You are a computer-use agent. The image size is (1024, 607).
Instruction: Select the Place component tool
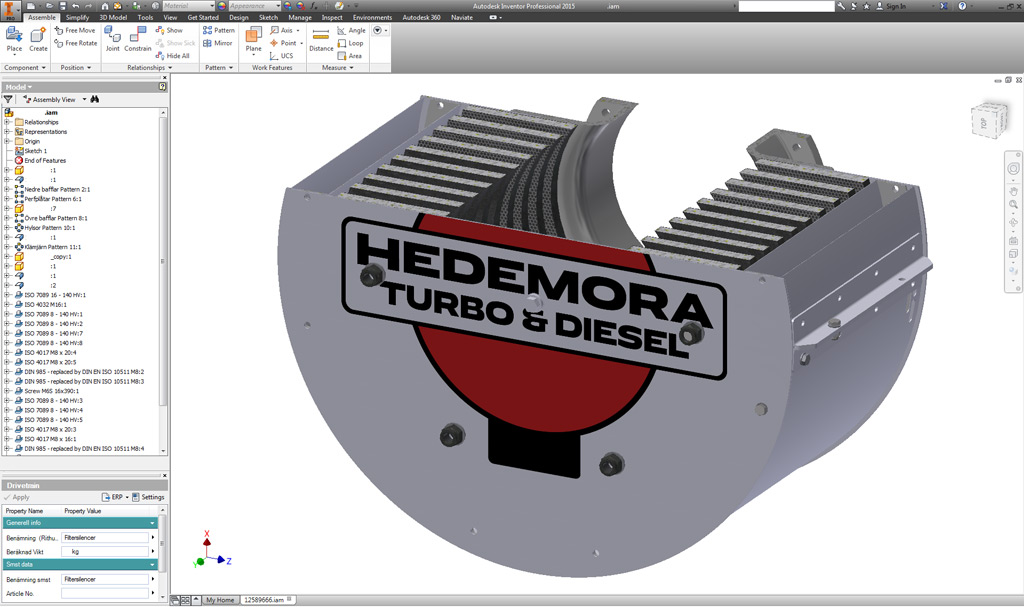[x=14, y=39]
